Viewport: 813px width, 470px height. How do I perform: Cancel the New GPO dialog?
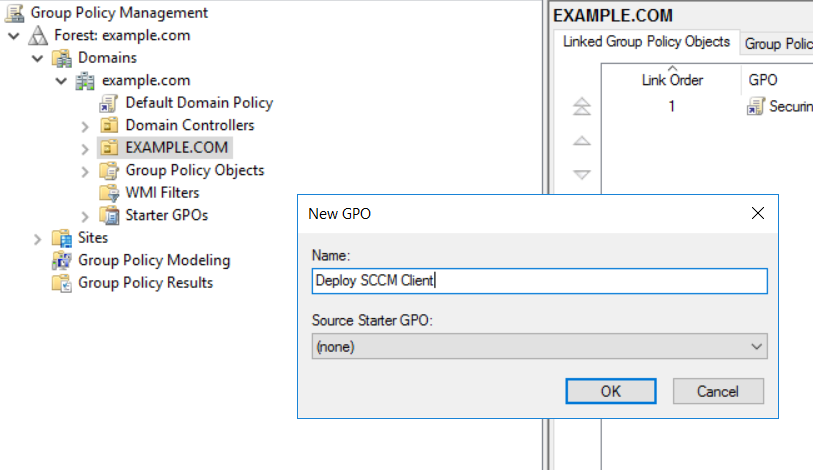(x=718, y=391)
